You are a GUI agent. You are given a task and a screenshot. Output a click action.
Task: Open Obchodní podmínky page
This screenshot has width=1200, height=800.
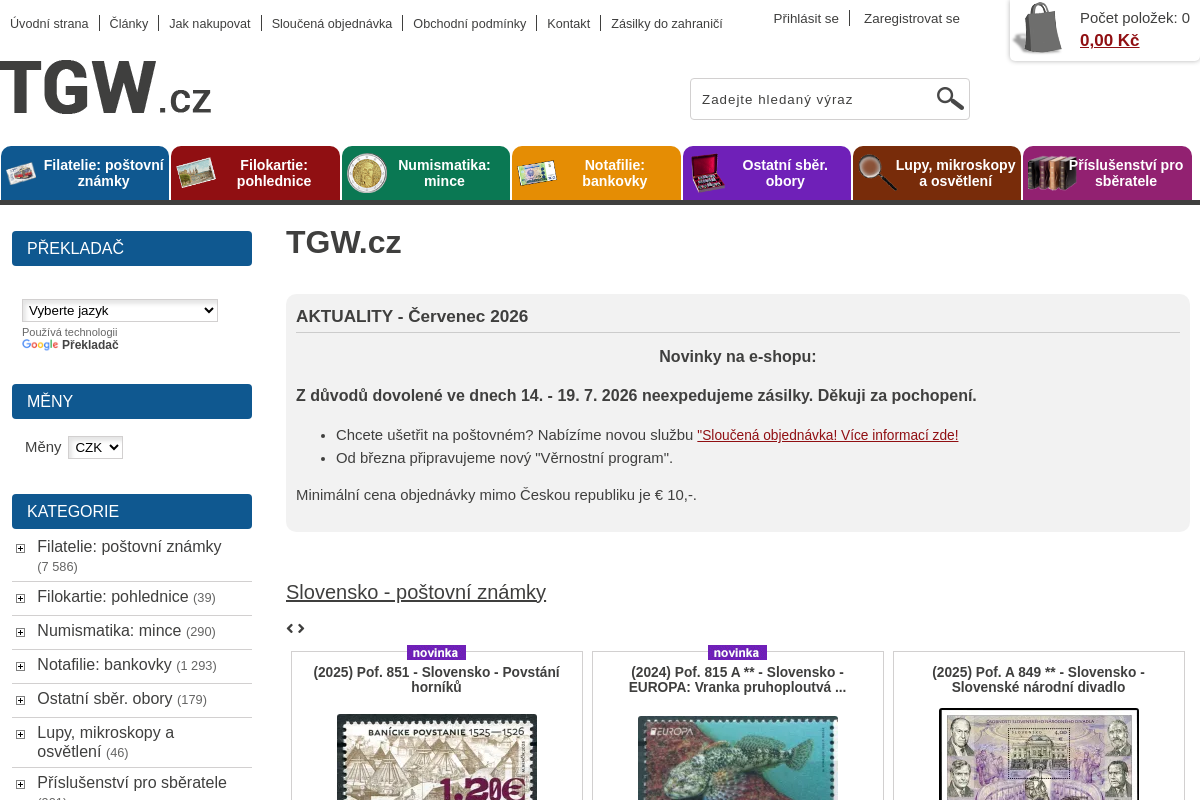(x=469, y=23)
